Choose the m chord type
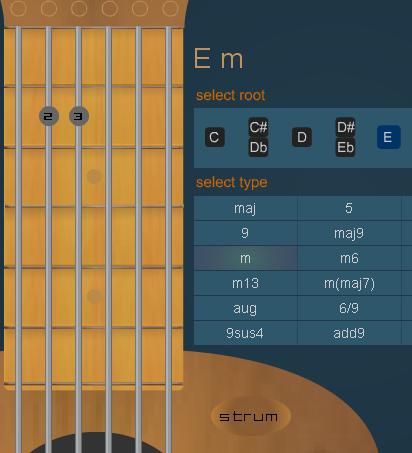Image resolution: width=412 pixels, height=453 pixels. click(245, 258)
